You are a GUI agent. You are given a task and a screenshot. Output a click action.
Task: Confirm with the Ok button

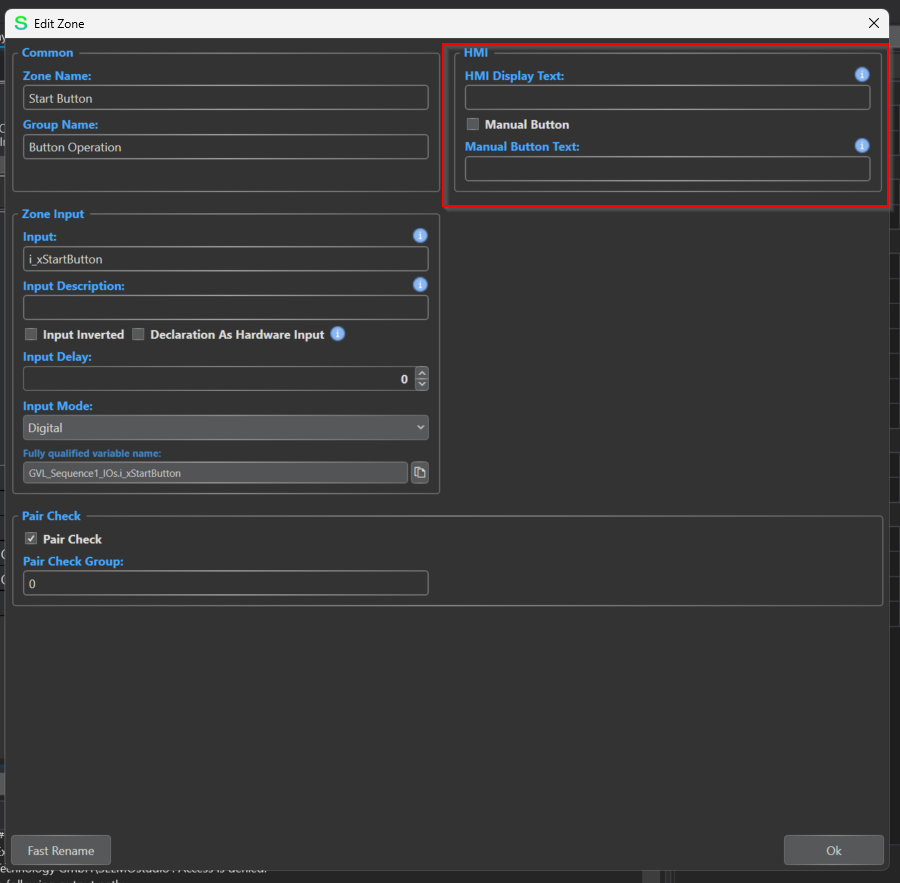click(833, 850)
